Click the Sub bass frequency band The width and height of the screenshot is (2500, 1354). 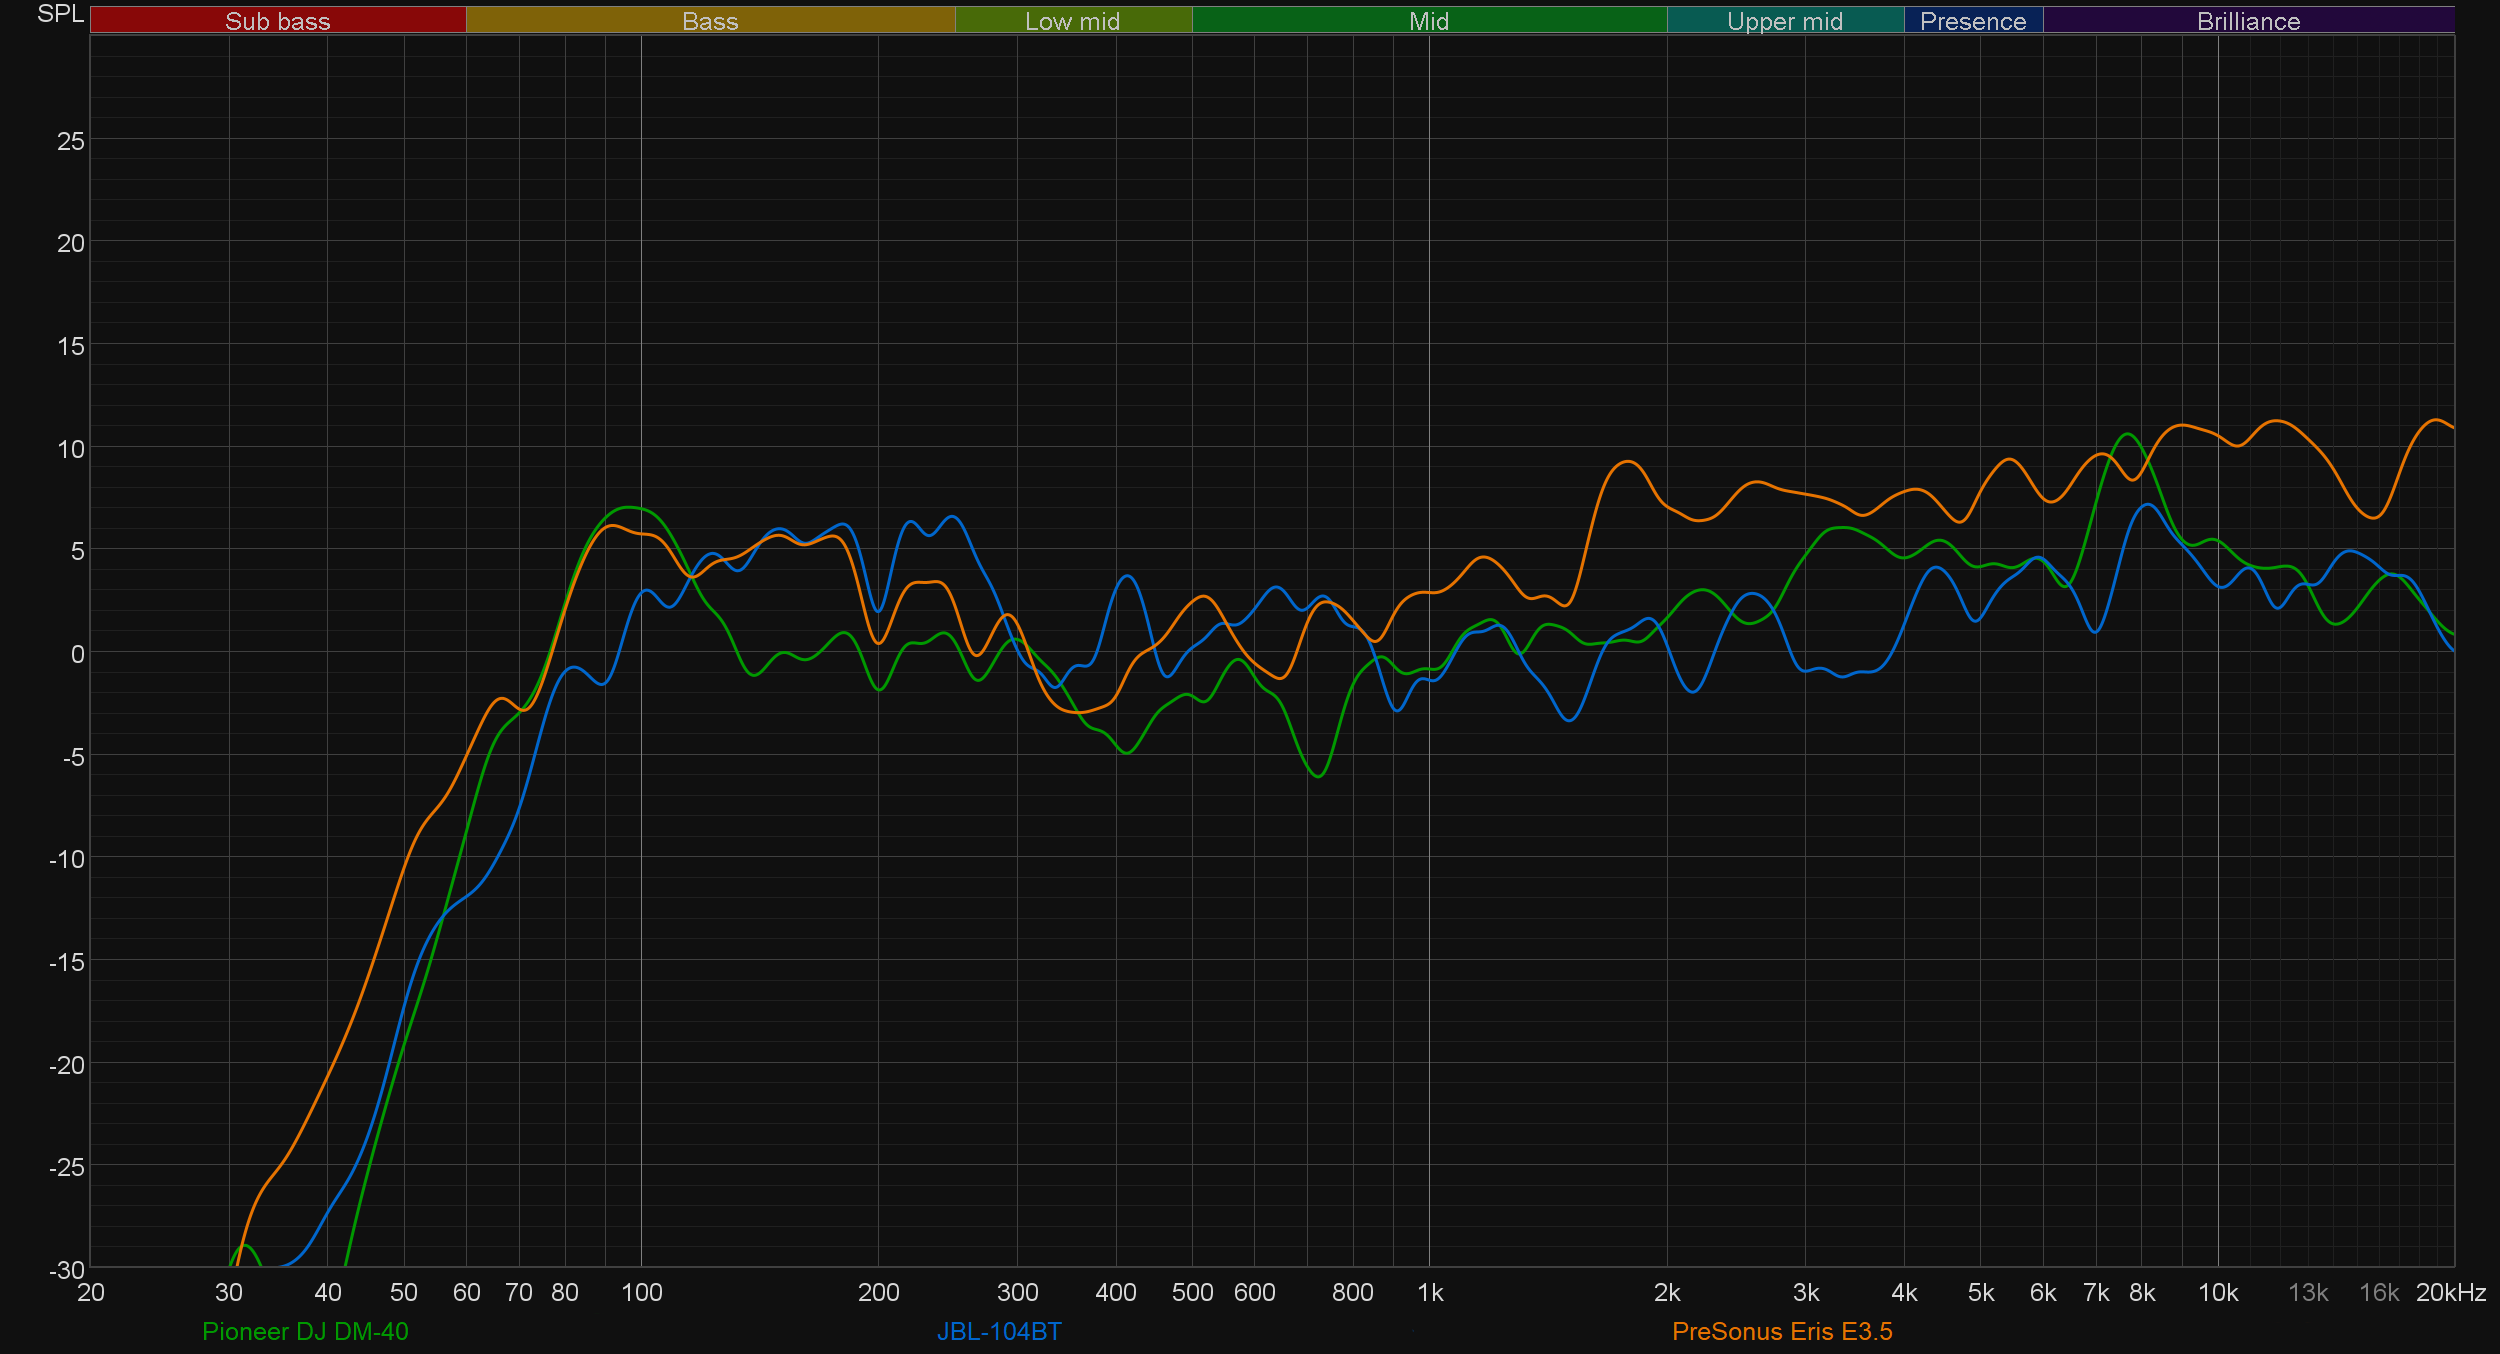click(x=277, y=21)
